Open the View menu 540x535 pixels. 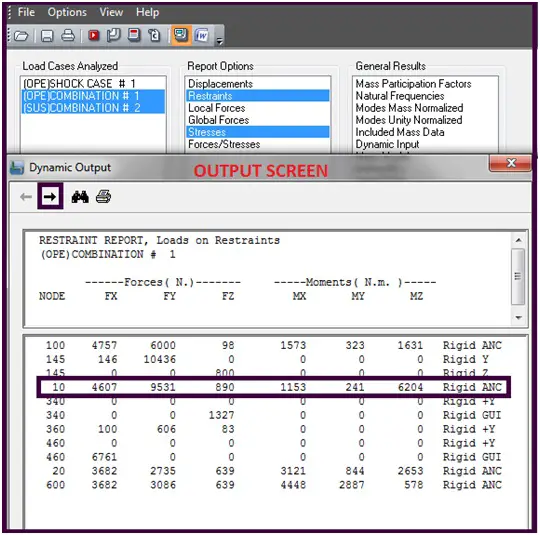[111, 12]
